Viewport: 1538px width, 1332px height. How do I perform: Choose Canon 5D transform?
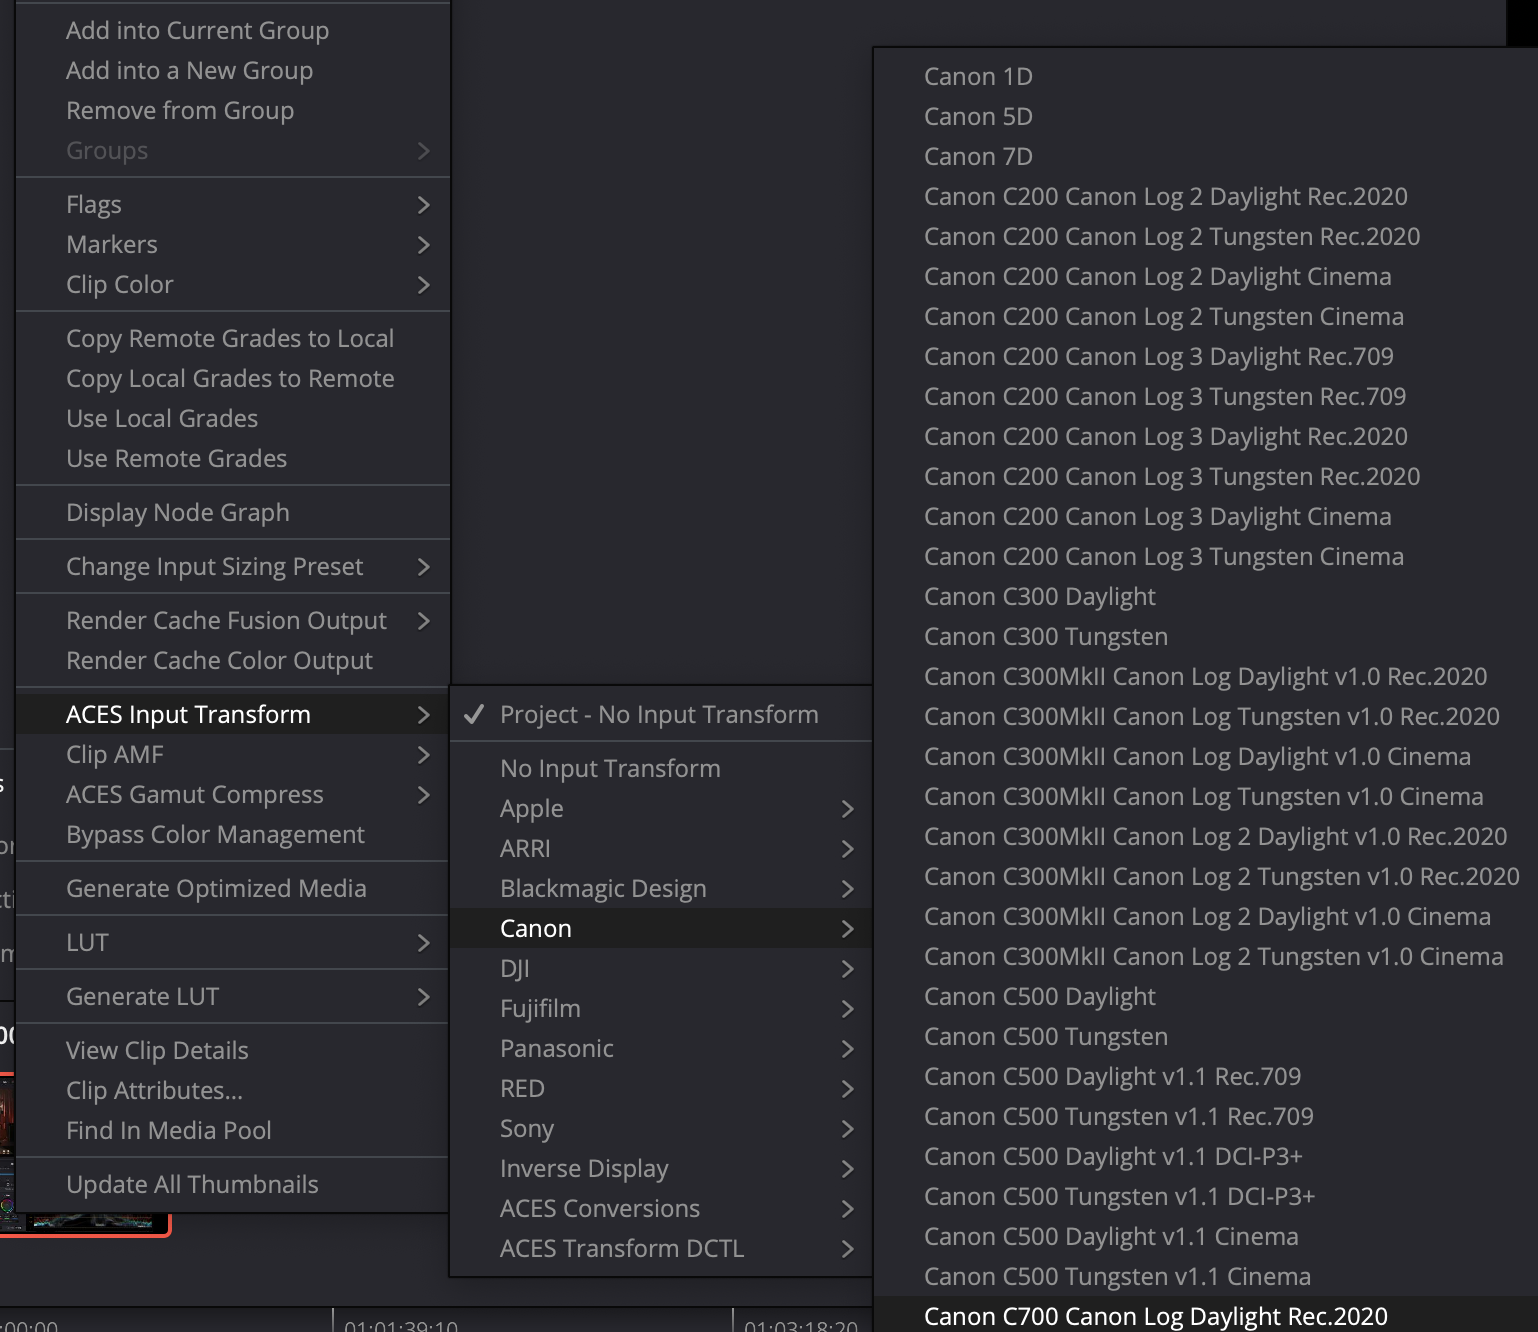1205,116
